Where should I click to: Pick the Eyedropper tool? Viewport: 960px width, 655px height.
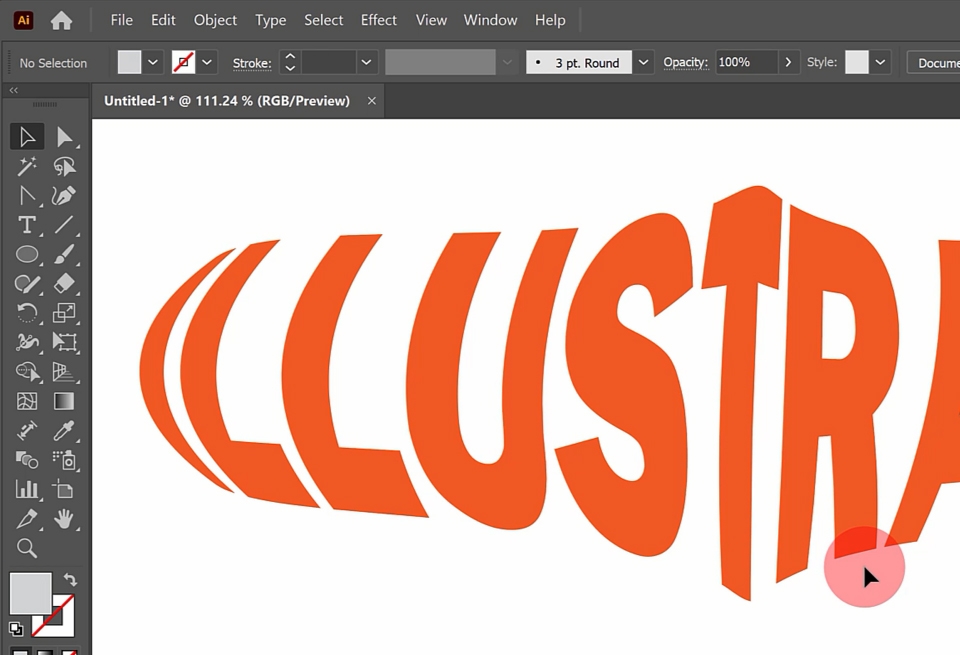[x=64, y=430]
